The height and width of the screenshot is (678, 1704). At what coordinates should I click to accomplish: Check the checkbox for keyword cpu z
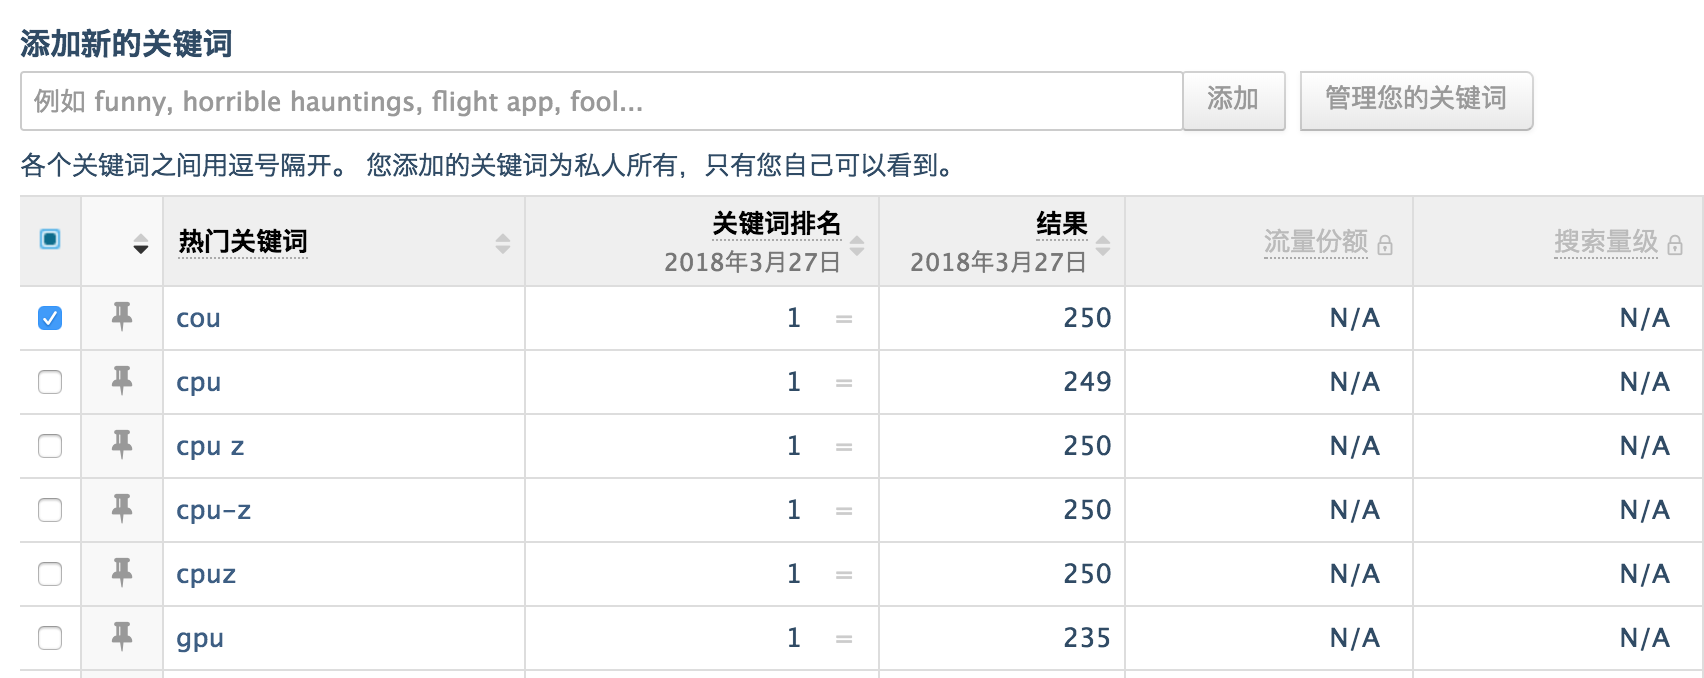tap(49, 446)
